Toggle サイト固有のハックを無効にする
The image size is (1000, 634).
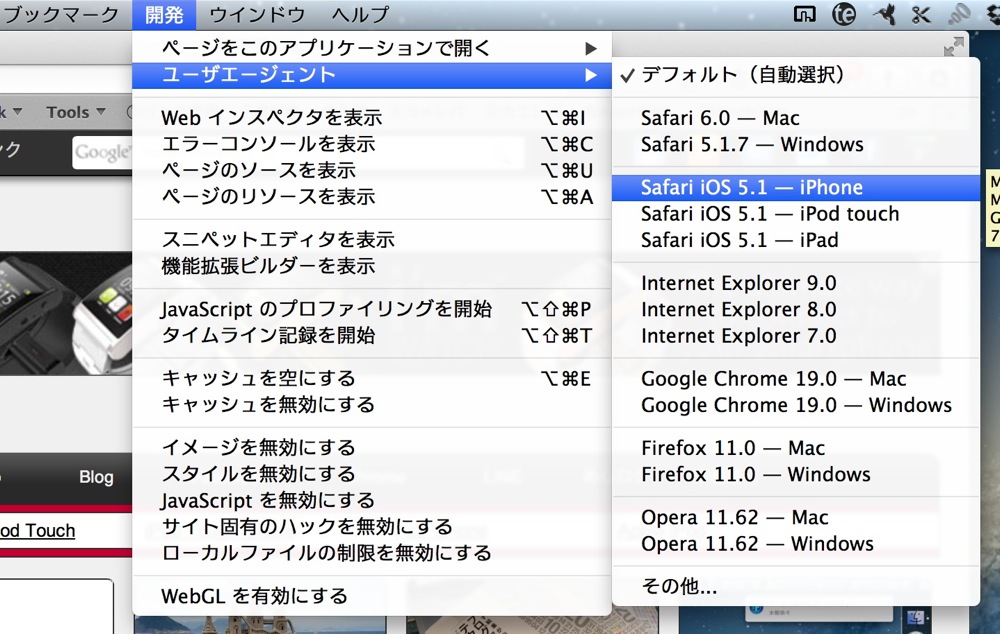(x=372, y=526)
